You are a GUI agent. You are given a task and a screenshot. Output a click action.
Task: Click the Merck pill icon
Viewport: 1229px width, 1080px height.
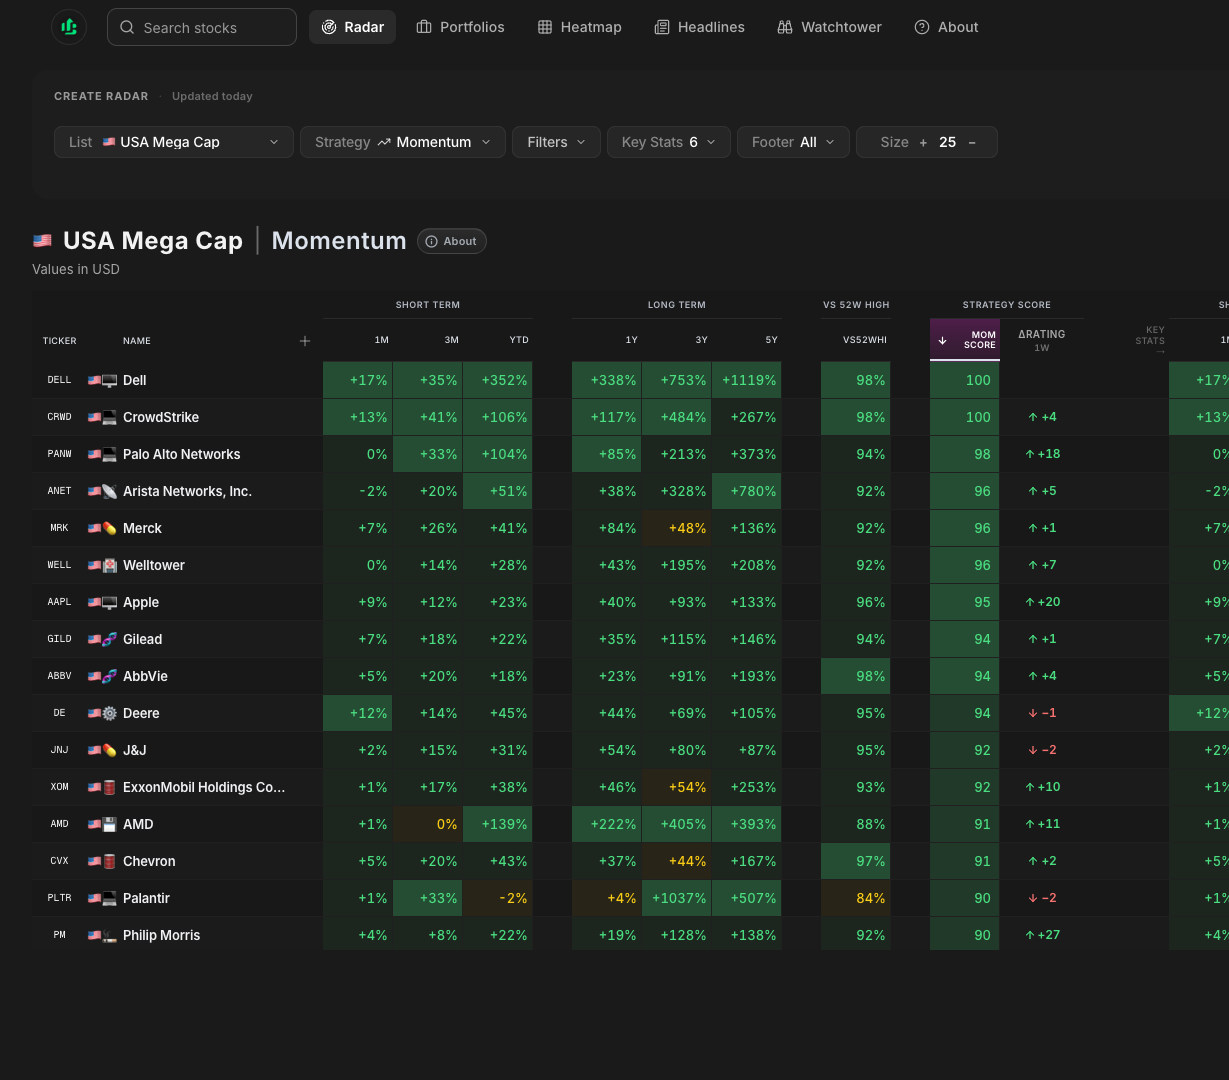click(110, 528)
